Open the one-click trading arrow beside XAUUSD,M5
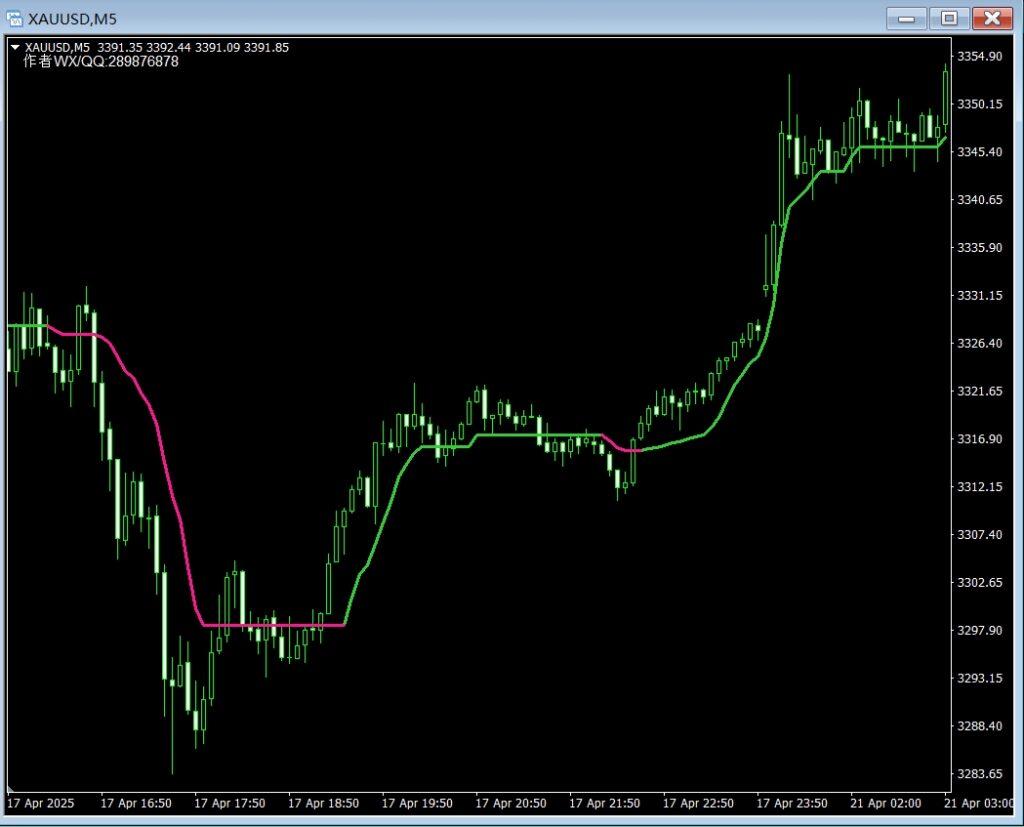The height and width of the screenshot is (827, 1024). point(14,47)
